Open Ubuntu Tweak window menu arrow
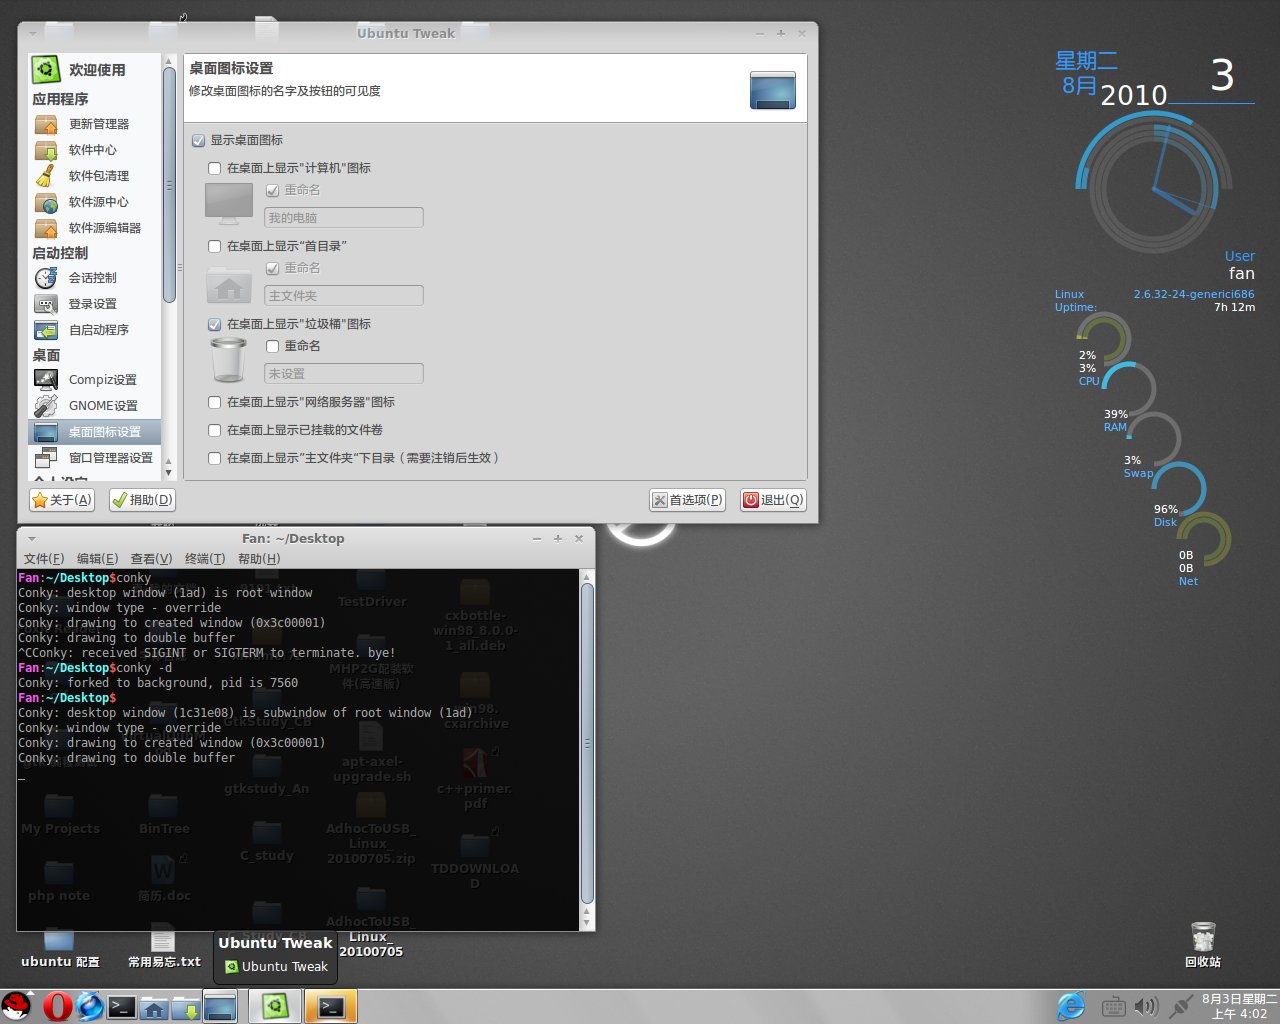Viewport: 1280px width, 1024px height. pos(32,34)
